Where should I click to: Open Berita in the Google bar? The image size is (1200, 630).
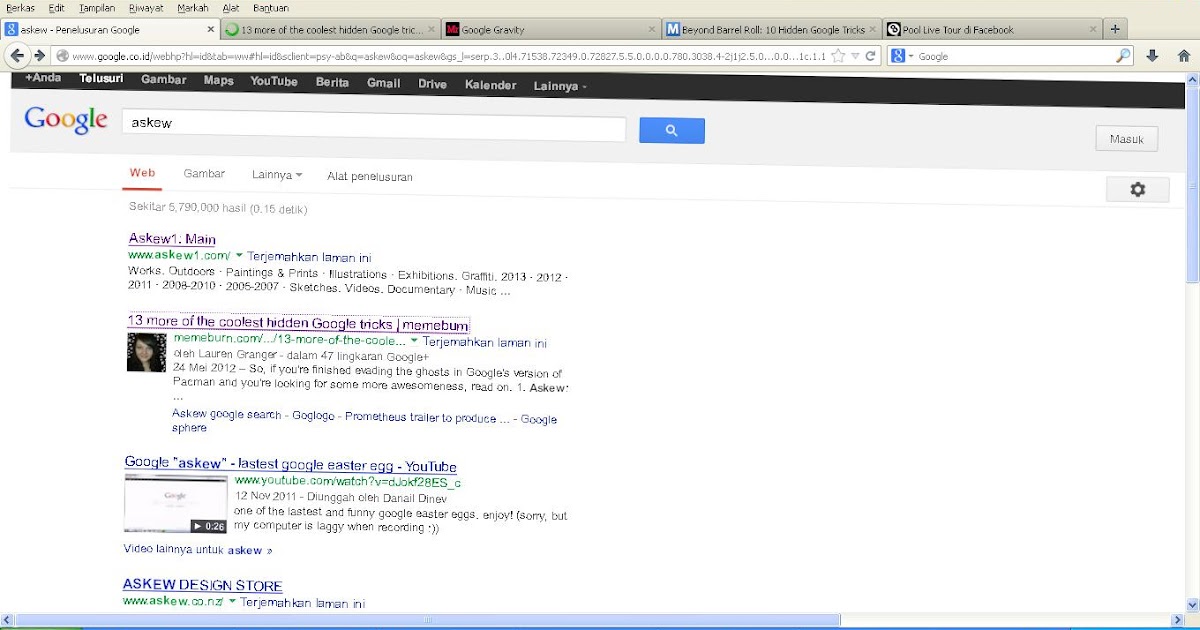333,84
